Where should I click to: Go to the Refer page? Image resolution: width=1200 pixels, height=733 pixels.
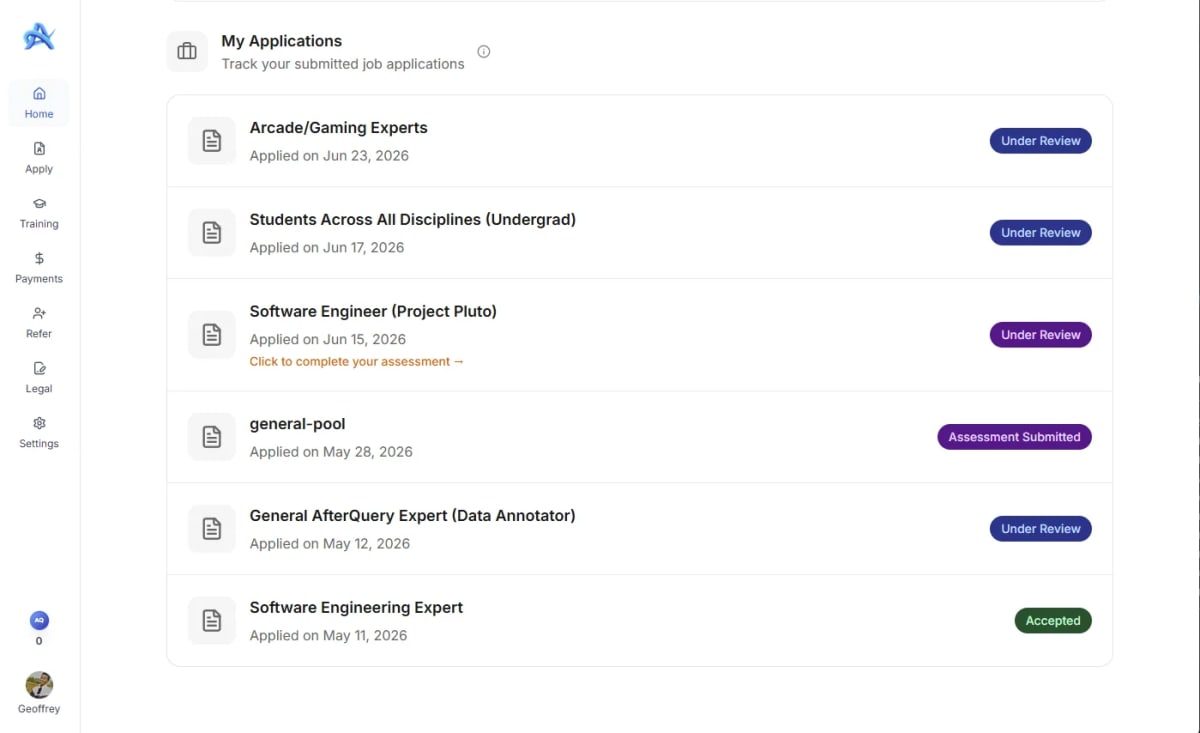pos(39,322)
